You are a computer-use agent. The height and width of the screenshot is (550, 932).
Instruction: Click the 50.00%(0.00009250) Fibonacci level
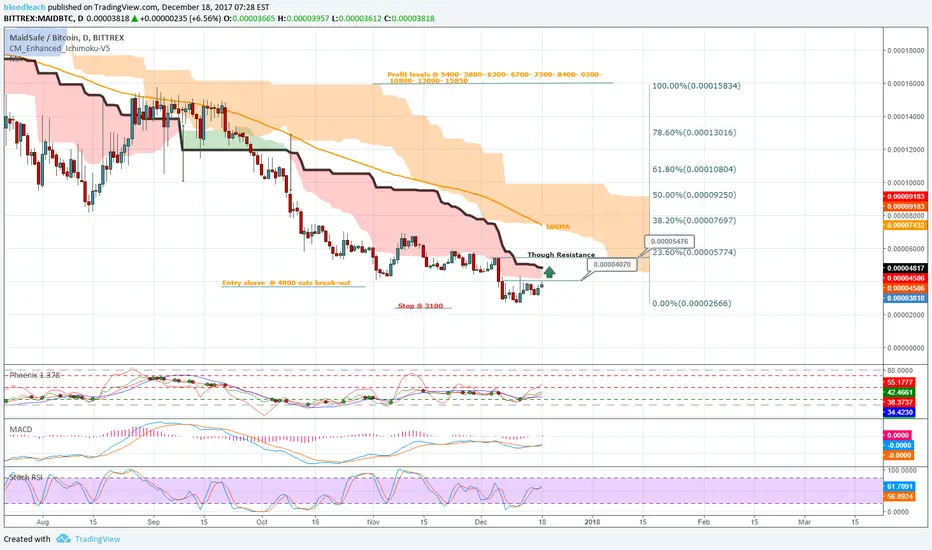(x=694, y=195)
